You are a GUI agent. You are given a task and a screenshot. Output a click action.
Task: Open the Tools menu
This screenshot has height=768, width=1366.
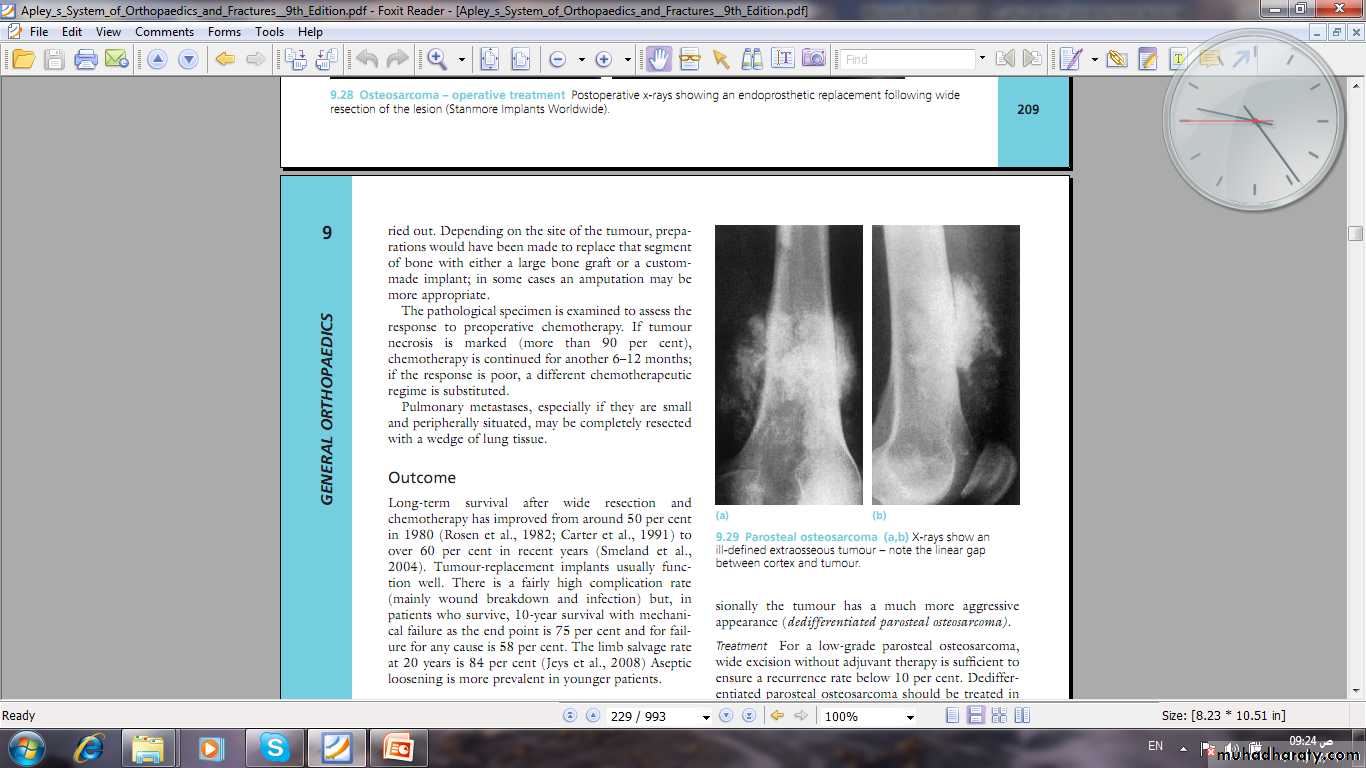269,31
